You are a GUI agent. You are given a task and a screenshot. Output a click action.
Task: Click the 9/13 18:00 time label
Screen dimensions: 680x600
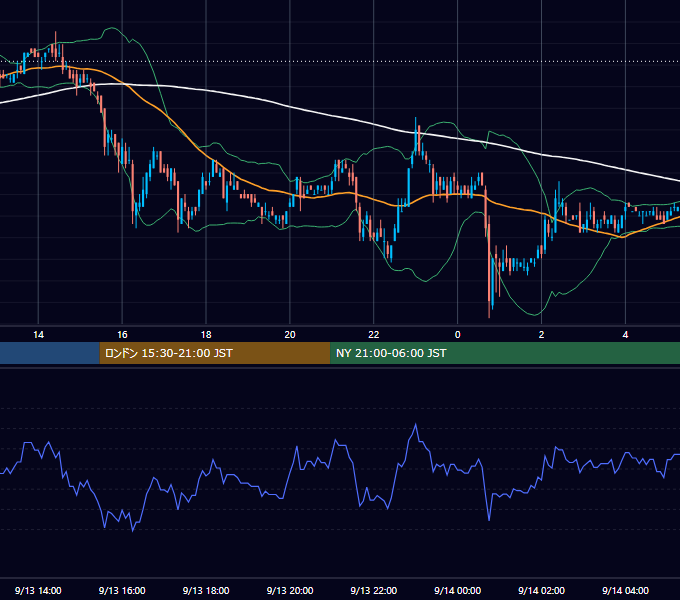[x=206, y=590]
